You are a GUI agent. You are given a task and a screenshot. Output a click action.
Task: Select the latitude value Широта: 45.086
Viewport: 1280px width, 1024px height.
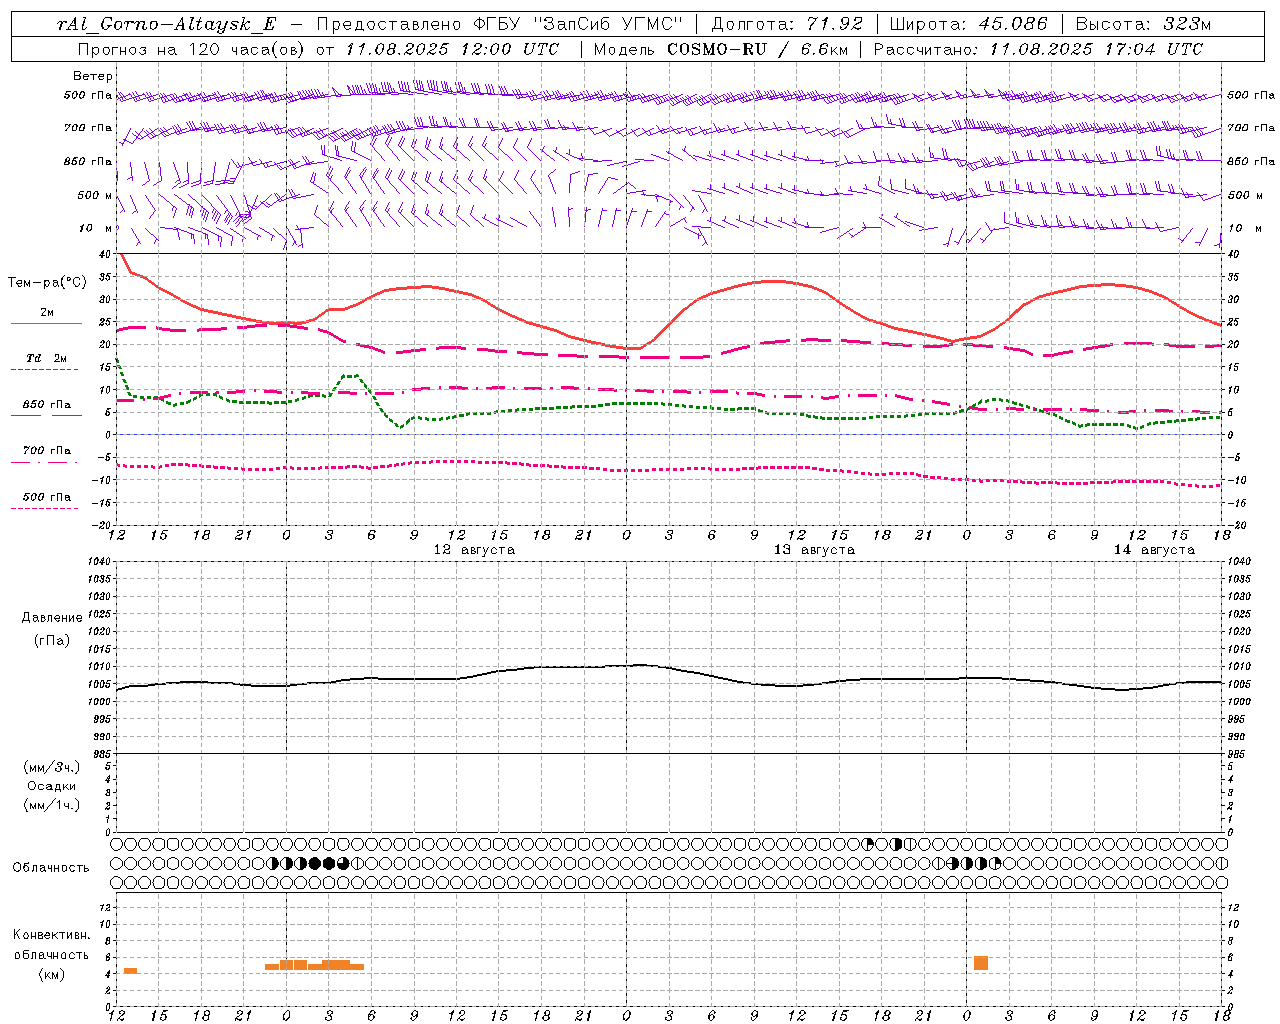[968, 24]
